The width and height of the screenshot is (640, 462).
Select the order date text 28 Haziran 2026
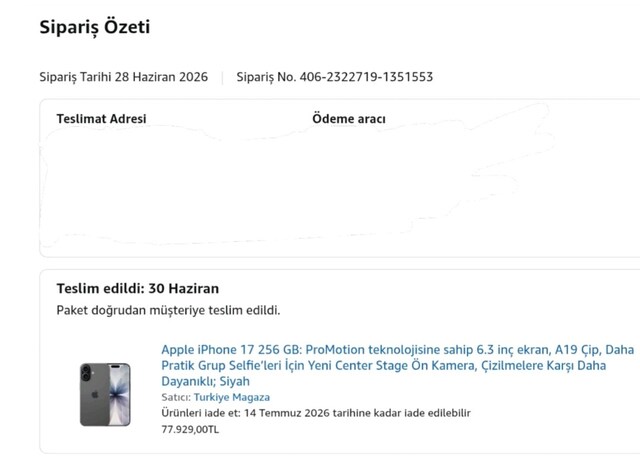point(161,77)
